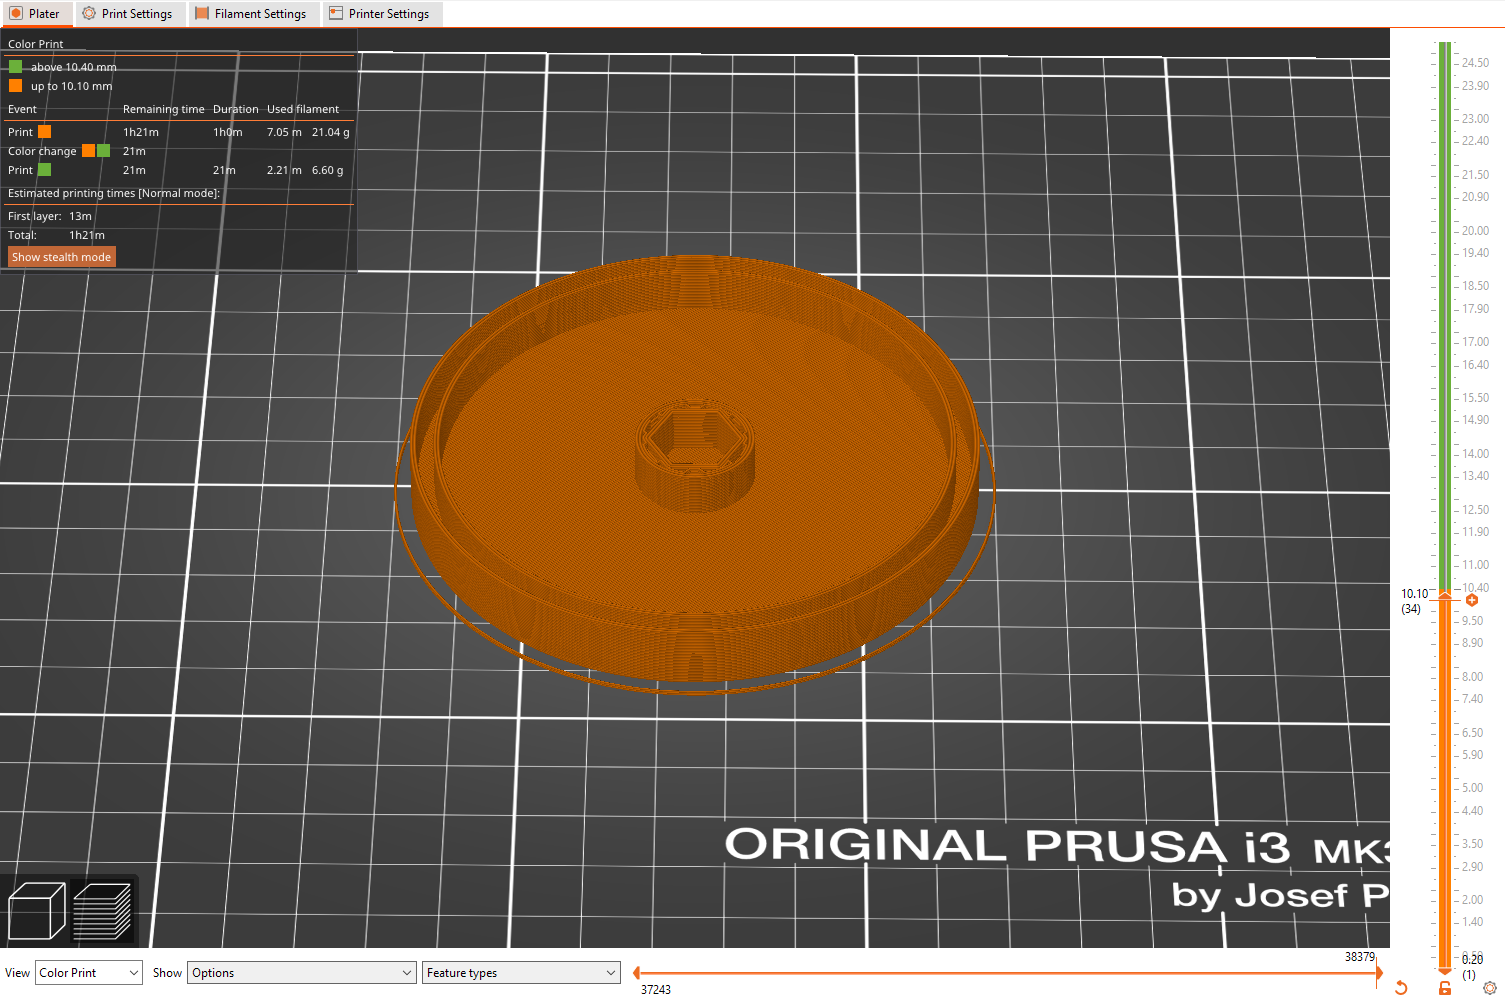This screenshot has height=998, width=1505.
Task: Click the 'Total:' time entry in legend
Action: [x=56, y=235]
